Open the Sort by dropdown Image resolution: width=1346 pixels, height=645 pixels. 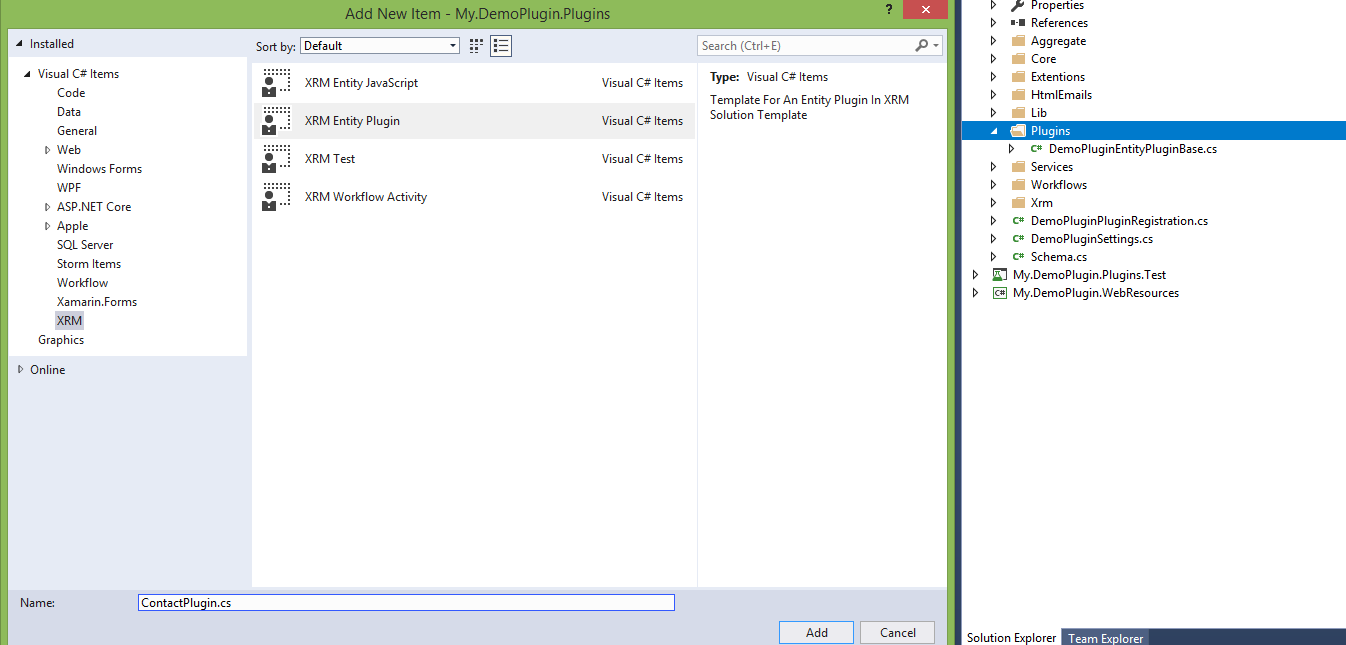pyautogui.click(x=380, y=46)
